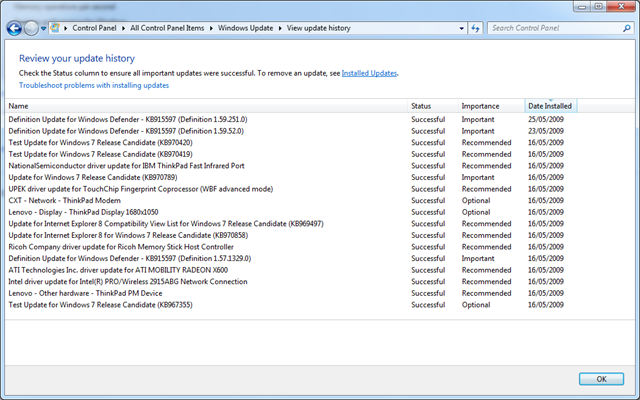Select Lenovo ThinkPad PM Device row
This screenshot has height=400, width=640.
[291, 293]
